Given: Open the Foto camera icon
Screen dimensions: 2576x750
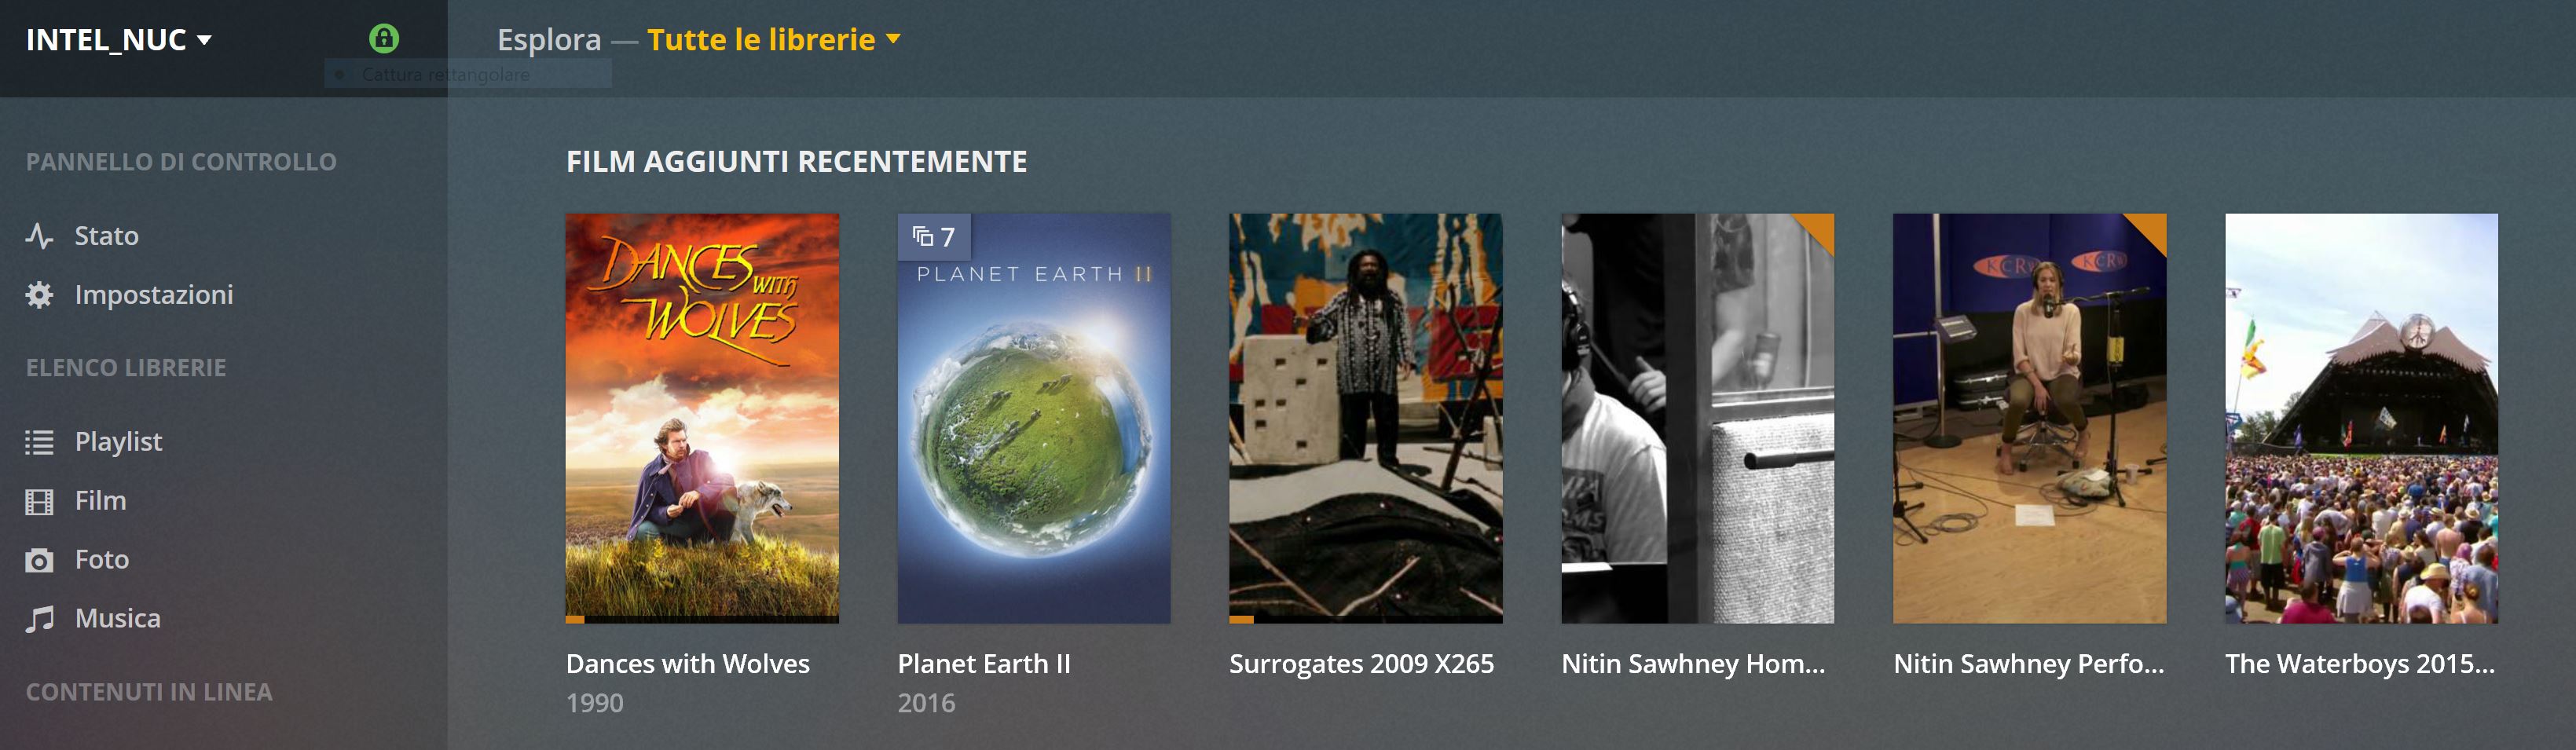Looking at the screenshot, I should pos(39,560).
